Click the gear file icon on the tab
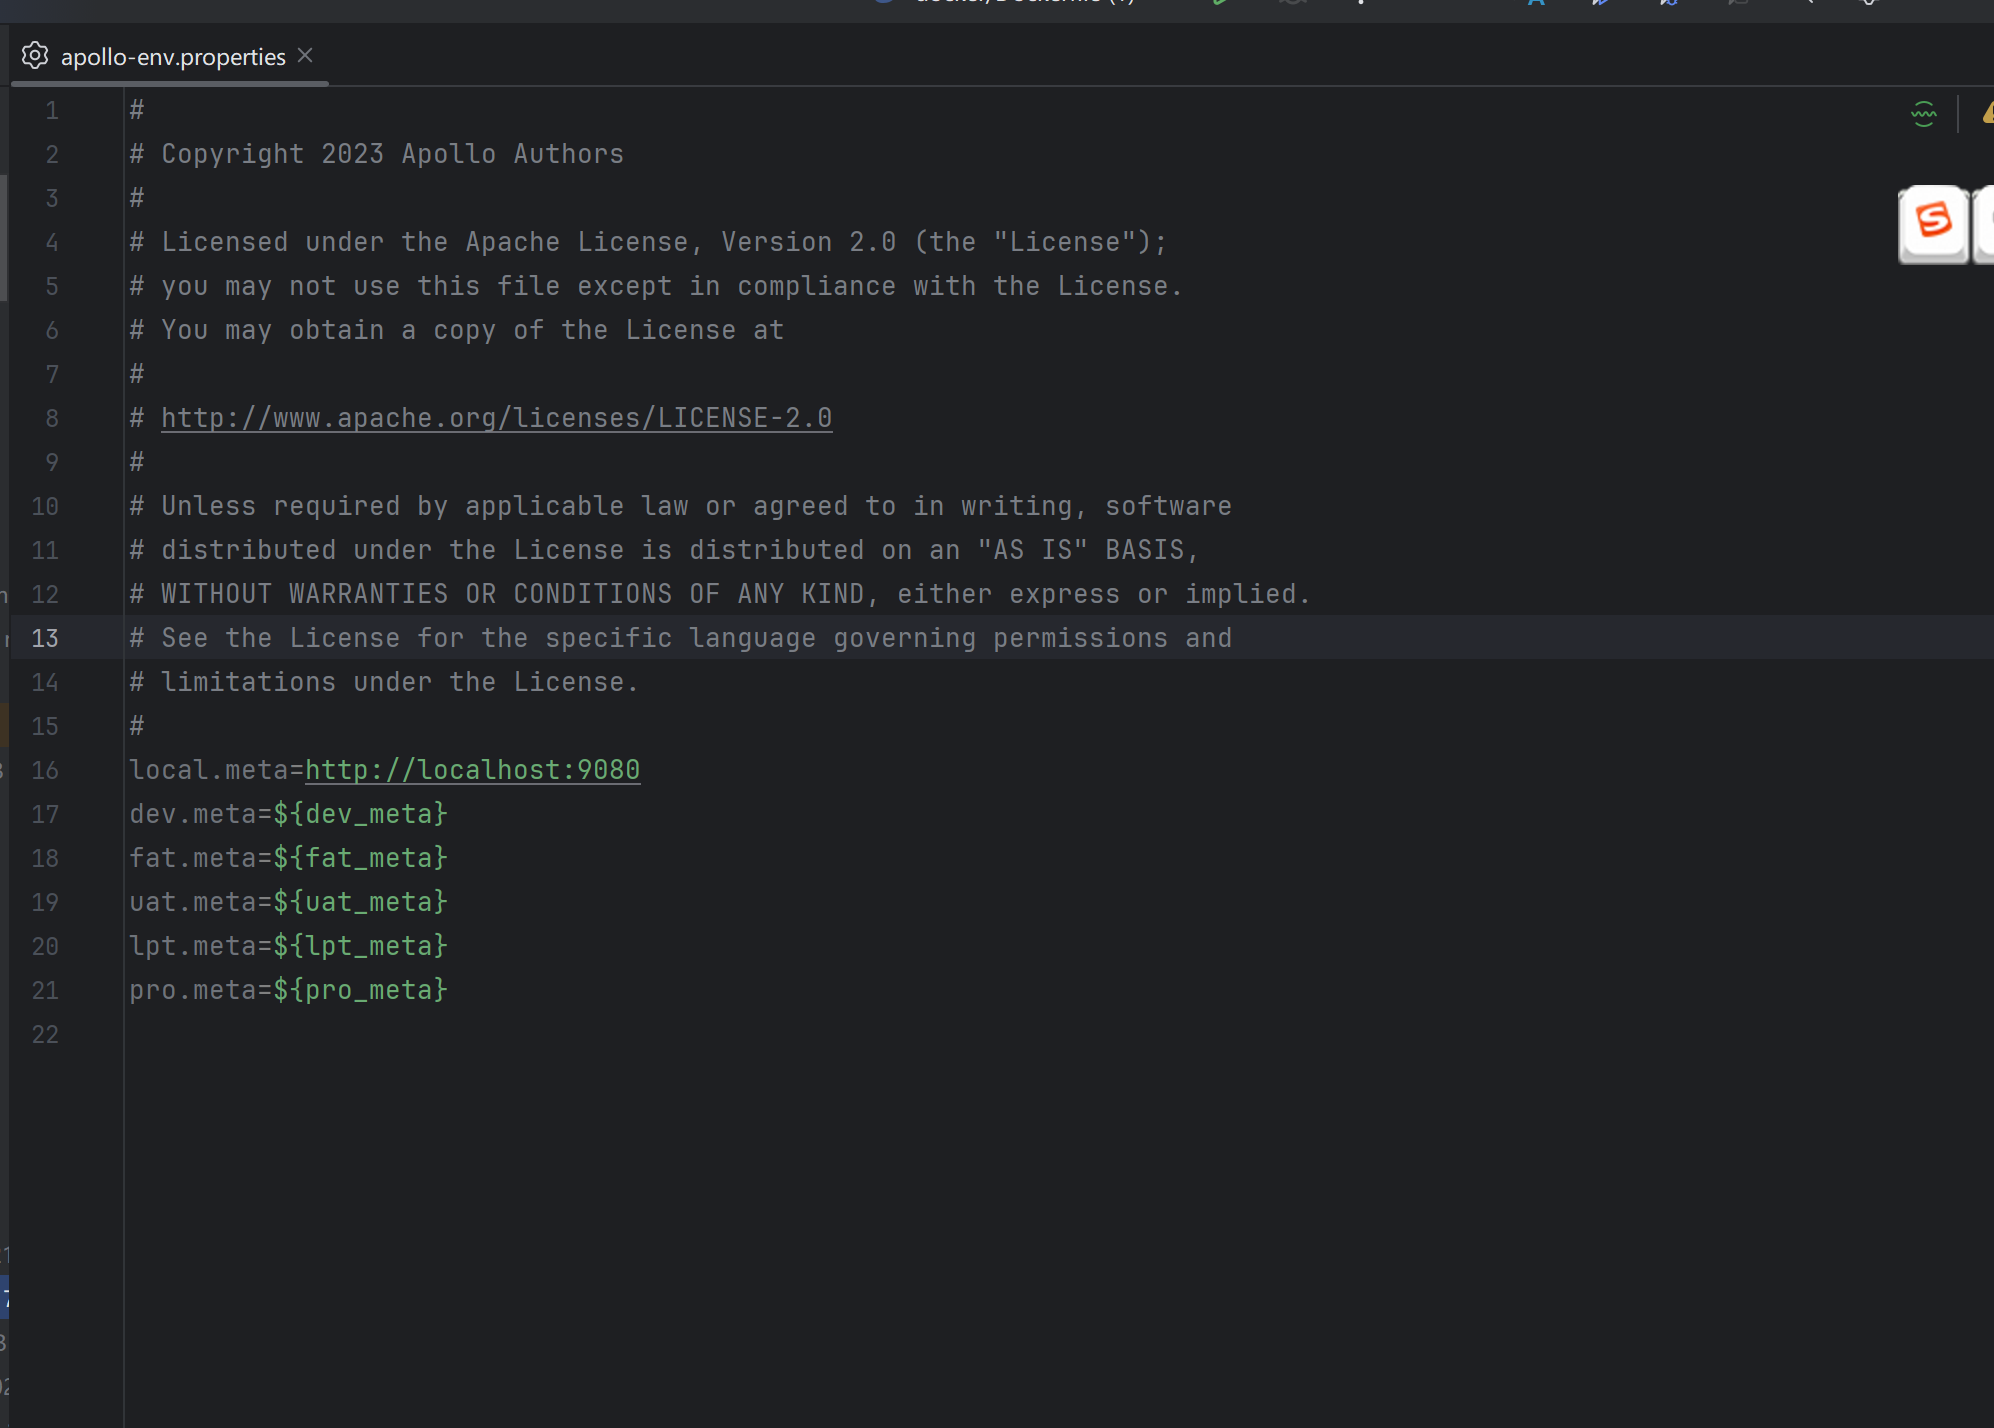Viewport: 1994px width, 1428px height. coord(35,56)
